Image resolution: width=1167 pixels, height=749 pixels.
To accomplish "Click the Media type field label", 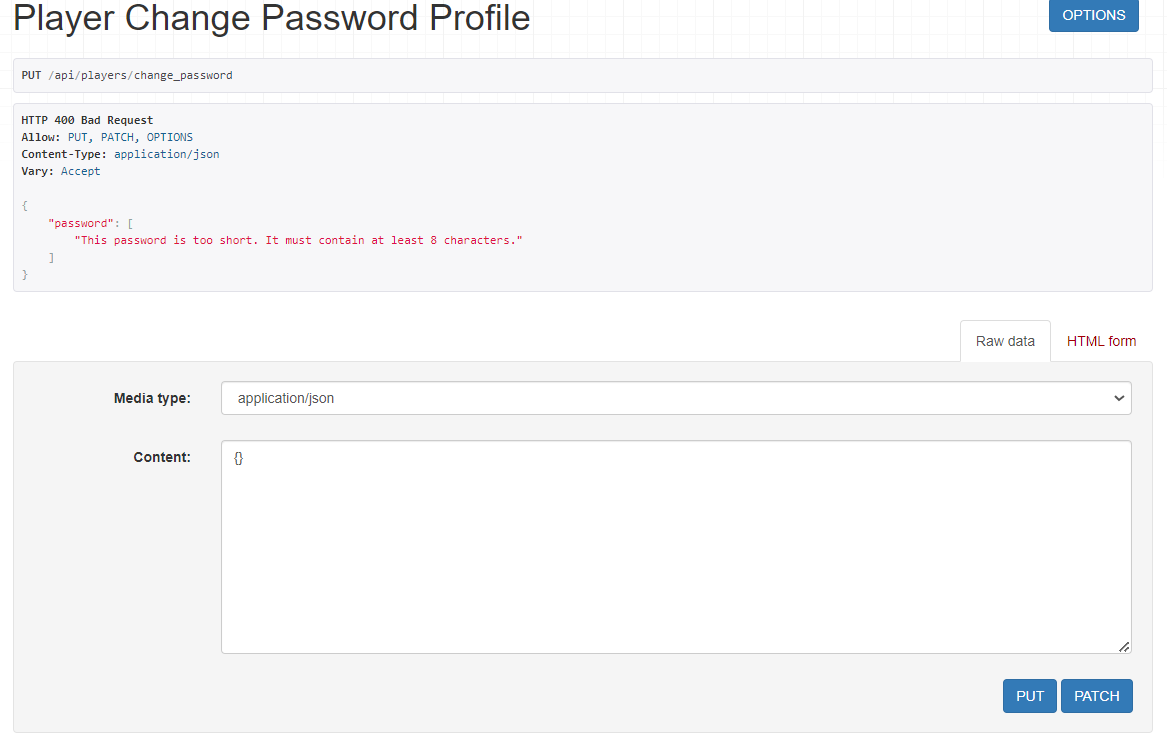I will (x=152, y=398).
